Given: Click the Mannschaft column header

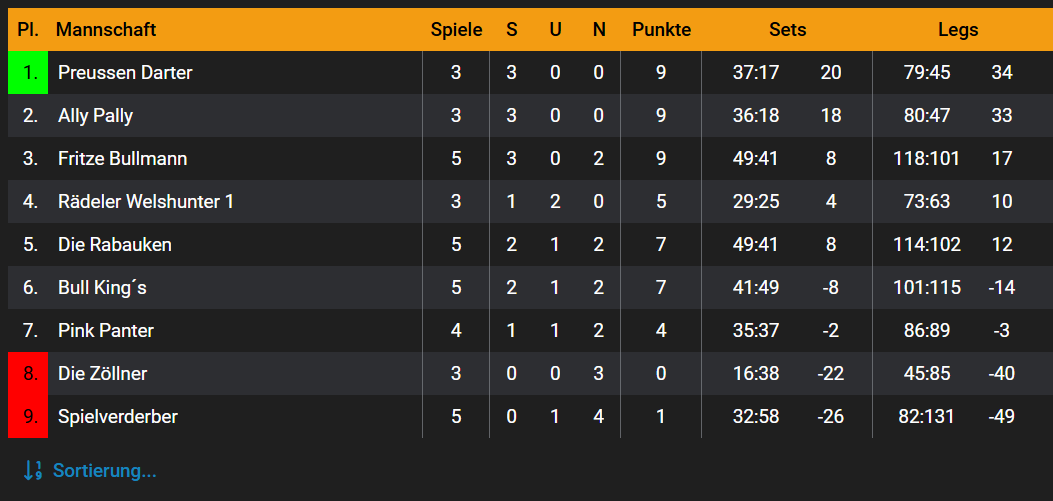Looking at the screenshot, I should (106, 30).
